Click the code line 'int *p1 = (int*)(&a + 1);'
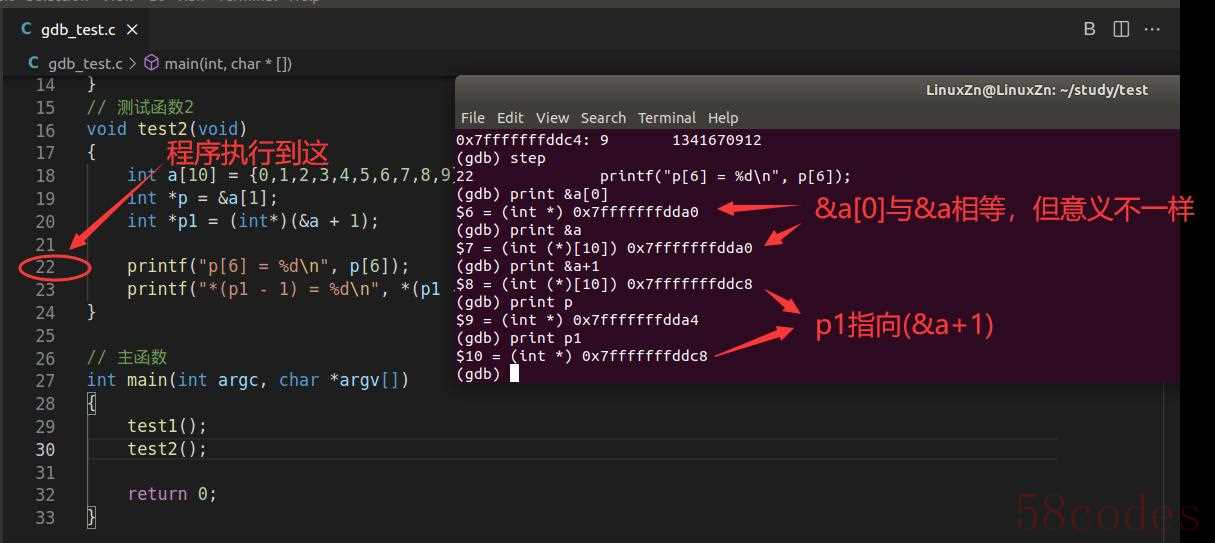This screenshot has height=543, width=1215. 253,221
